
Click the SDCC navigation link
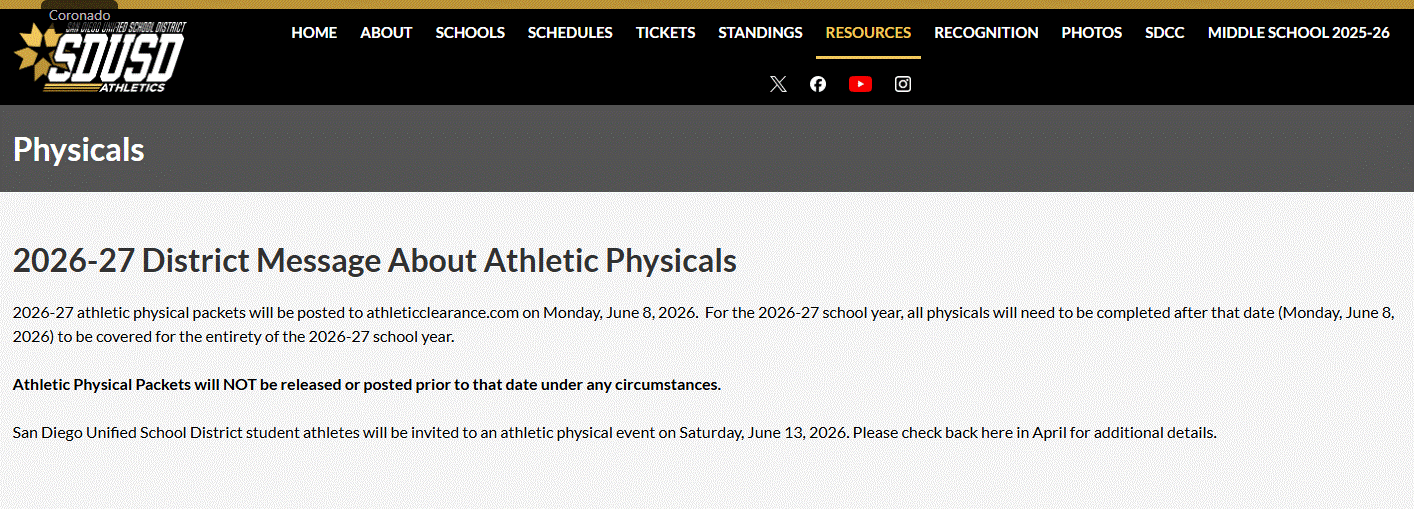click(1165, 32)
